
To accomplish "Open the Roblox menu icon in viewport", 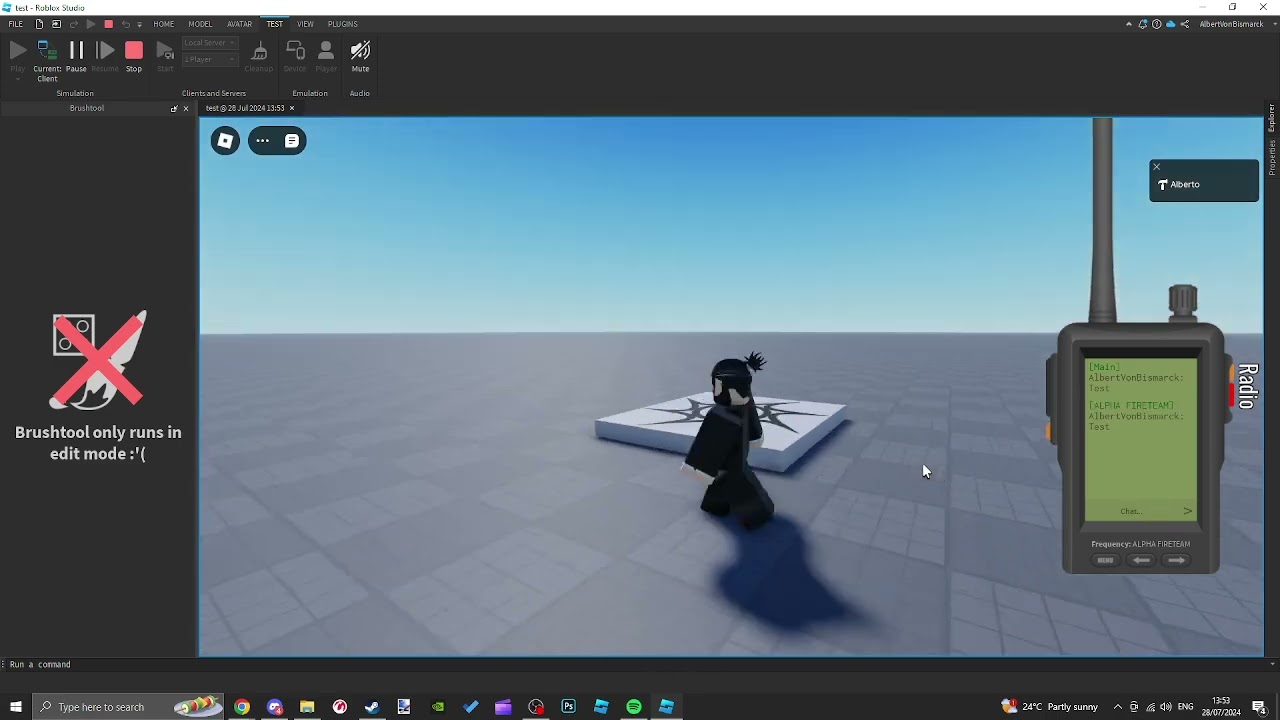I will coord(225,141).
